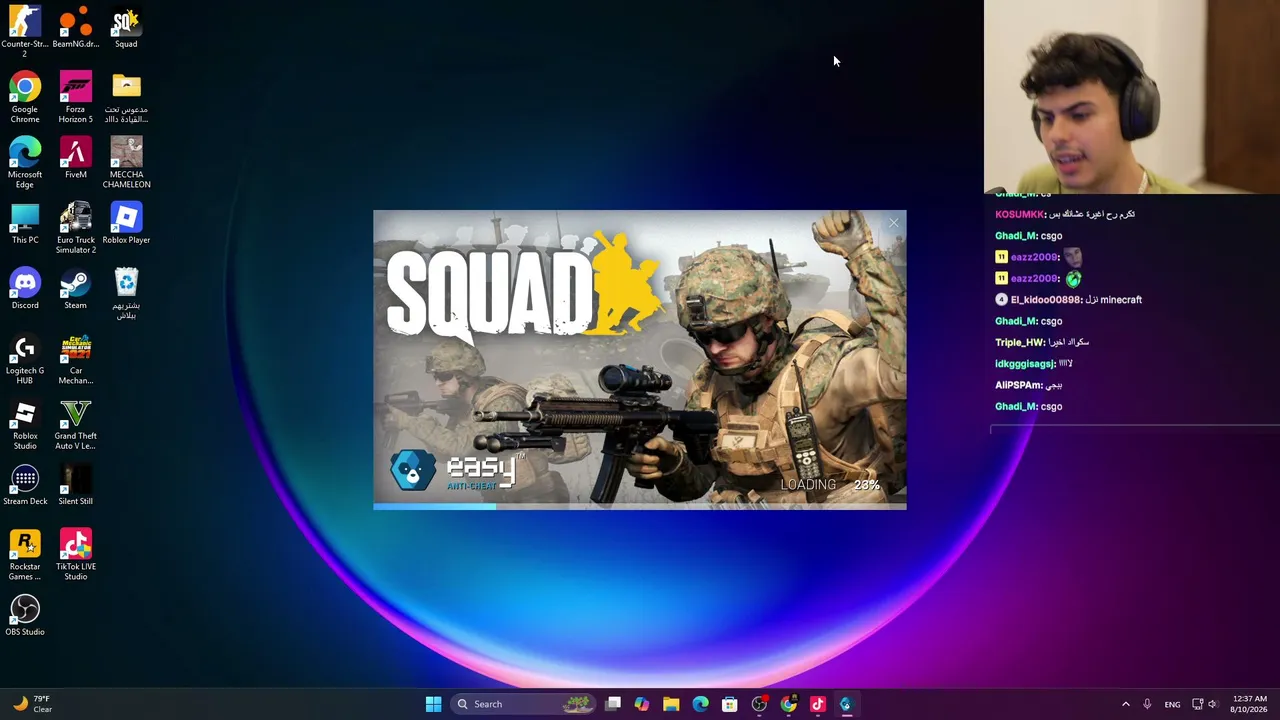Select the Car Mechanic Simulator shortcut
Screen dimensions: 1280x720
coord(76,359)
